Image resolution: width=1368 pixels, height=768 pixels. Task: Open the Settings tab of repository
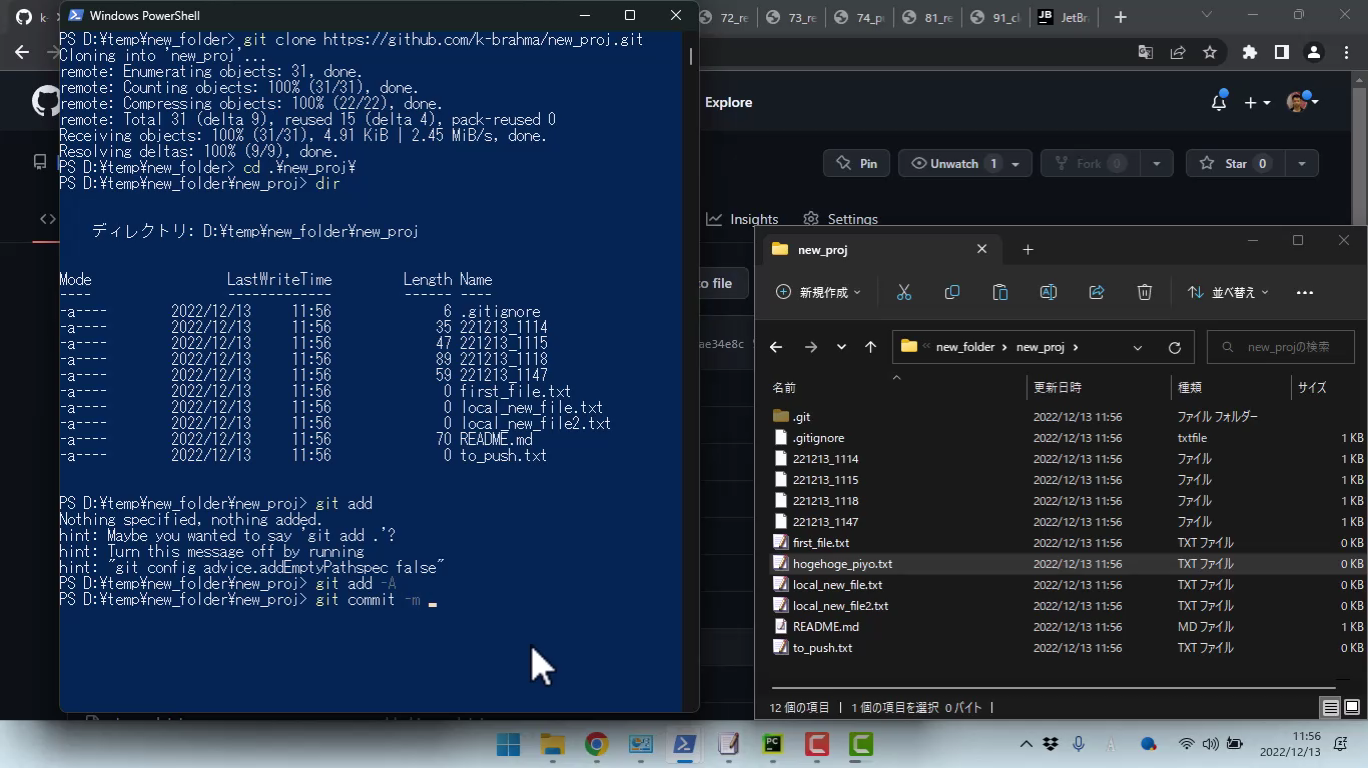pyautogui.click(x=841, y=219)
